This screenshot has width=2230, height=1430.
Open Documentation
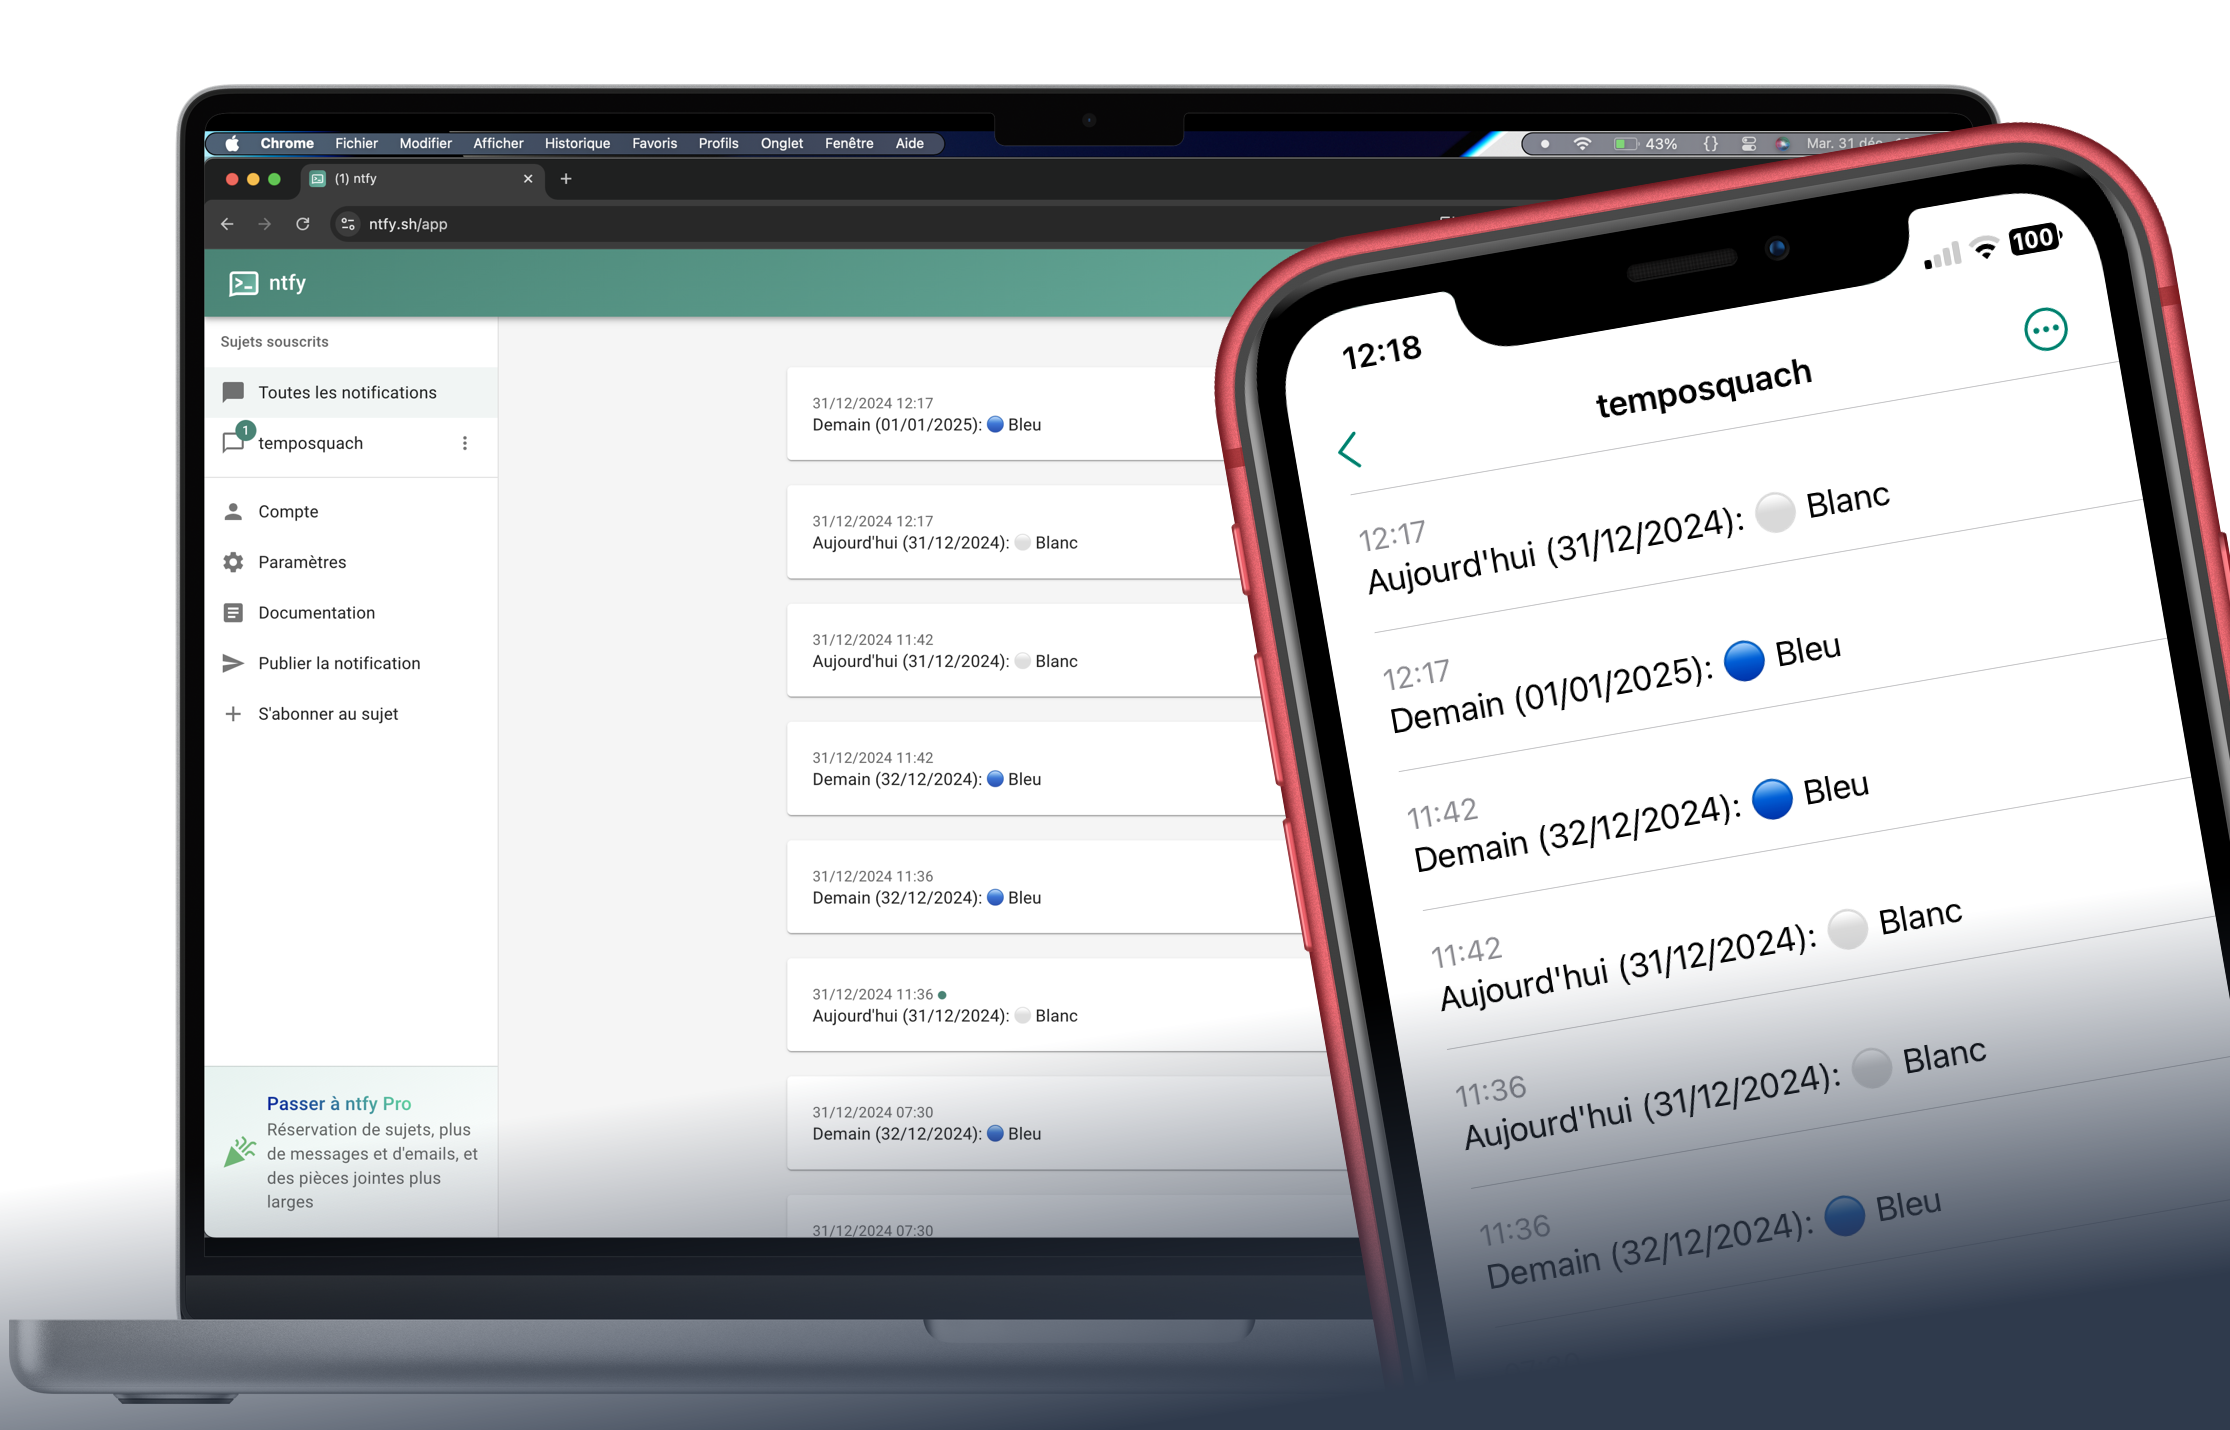coord(351,612)
